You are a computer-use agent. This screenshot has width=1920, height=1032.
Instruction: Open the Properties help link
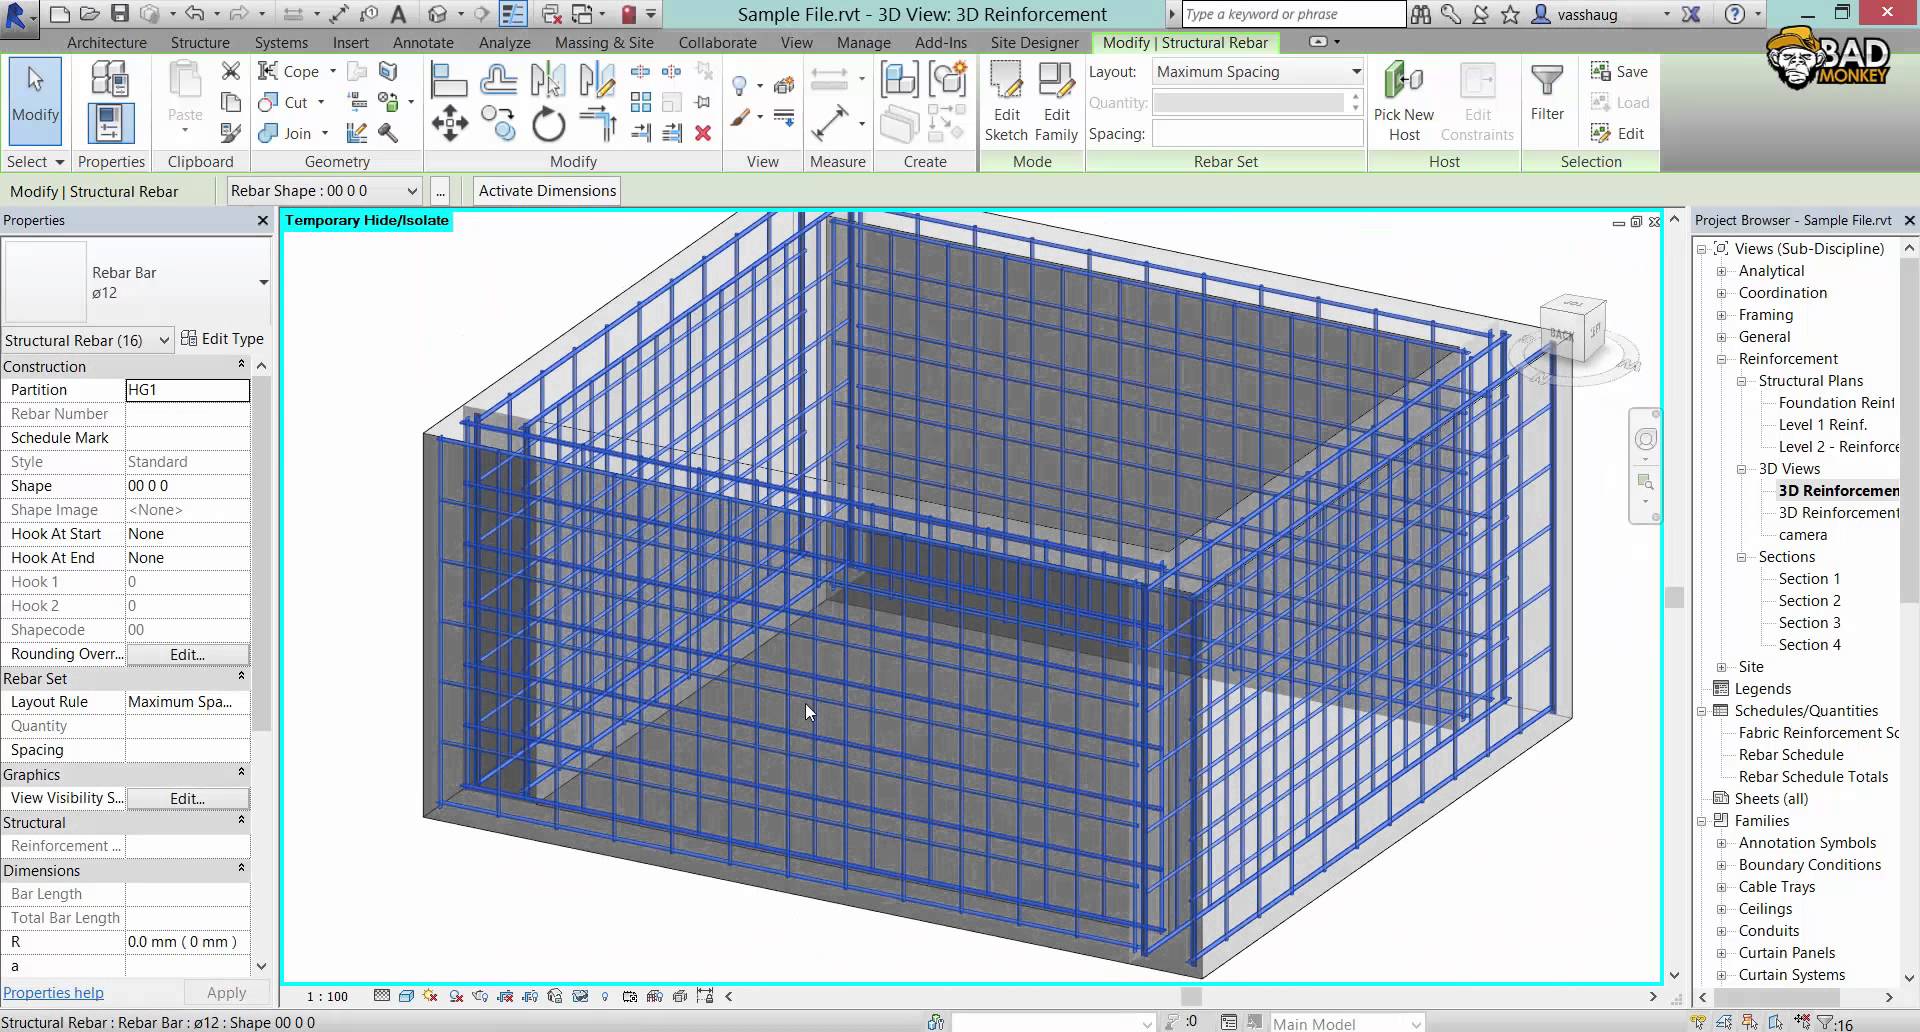[x=53, y=993]
